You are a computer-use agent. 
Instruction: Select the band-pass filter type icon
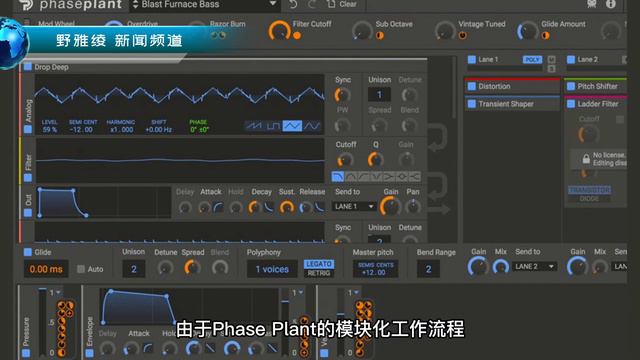pos(350,177)
